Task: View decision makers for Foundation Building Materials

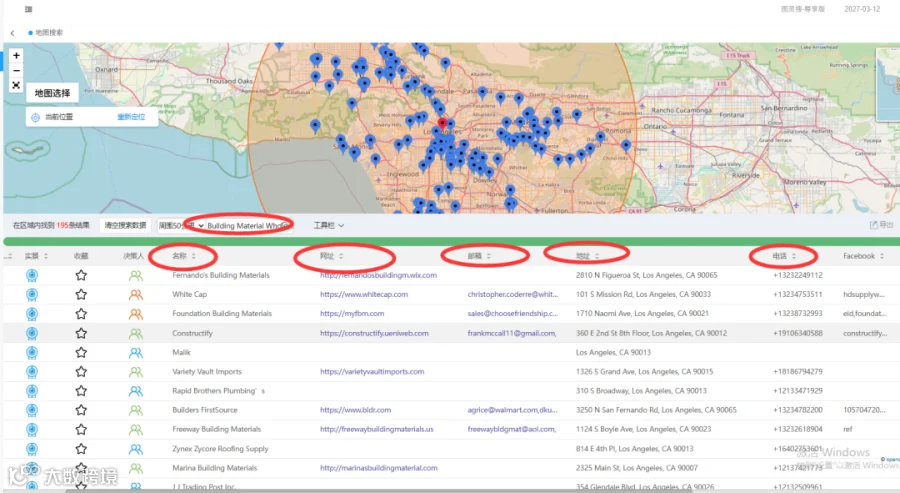Action: [x=135, y=314]
